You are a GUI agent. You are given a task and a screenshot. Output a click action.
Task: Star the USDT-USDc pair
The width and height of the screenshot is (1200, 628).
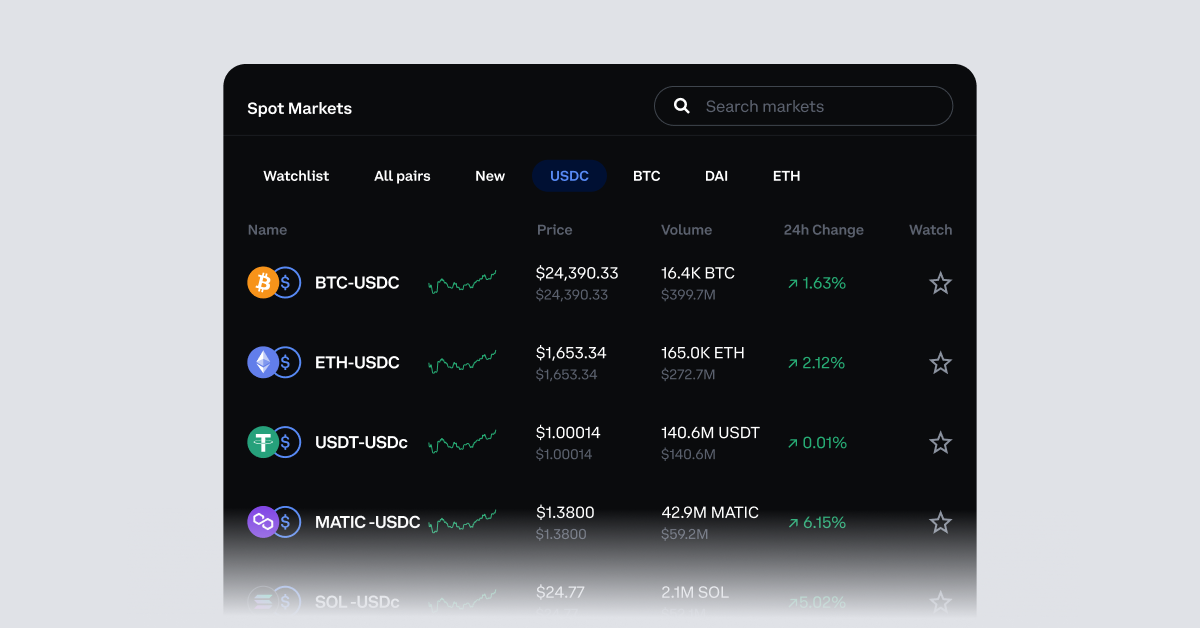click(x=940, y=442)
